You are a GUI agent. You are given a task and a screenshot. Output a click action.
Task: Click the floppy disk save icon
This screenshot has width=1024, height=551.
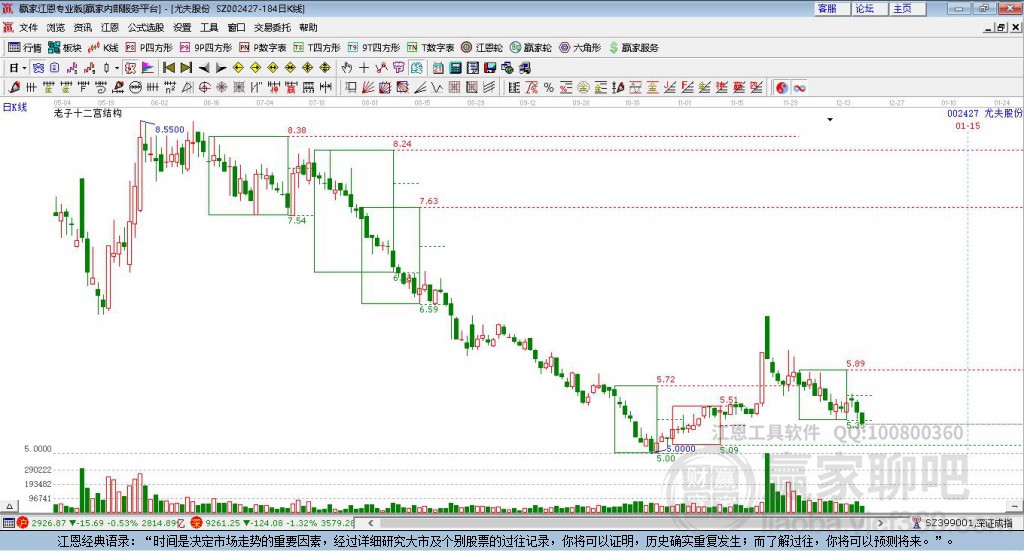490,68
